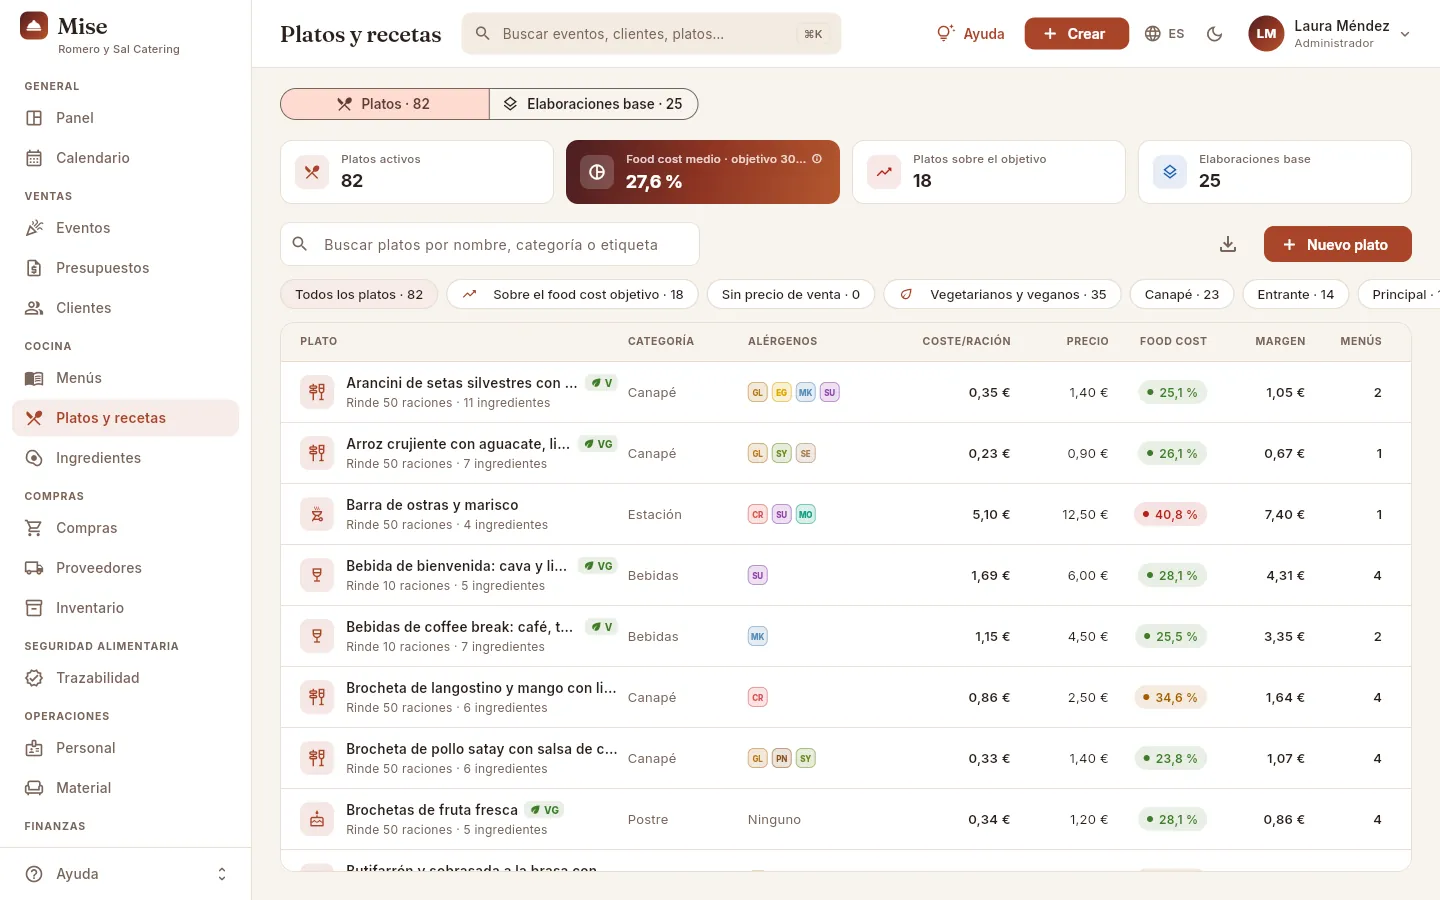Select filter Todos los platos · 82
Image resolution: width=1440 pixels, height=900 pixels.
coord(359,295)
